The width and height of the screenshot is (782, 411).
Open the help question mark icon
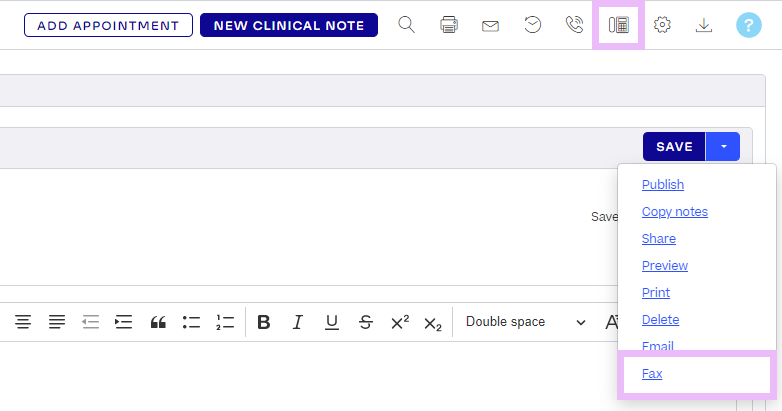[x=748, y=25]
